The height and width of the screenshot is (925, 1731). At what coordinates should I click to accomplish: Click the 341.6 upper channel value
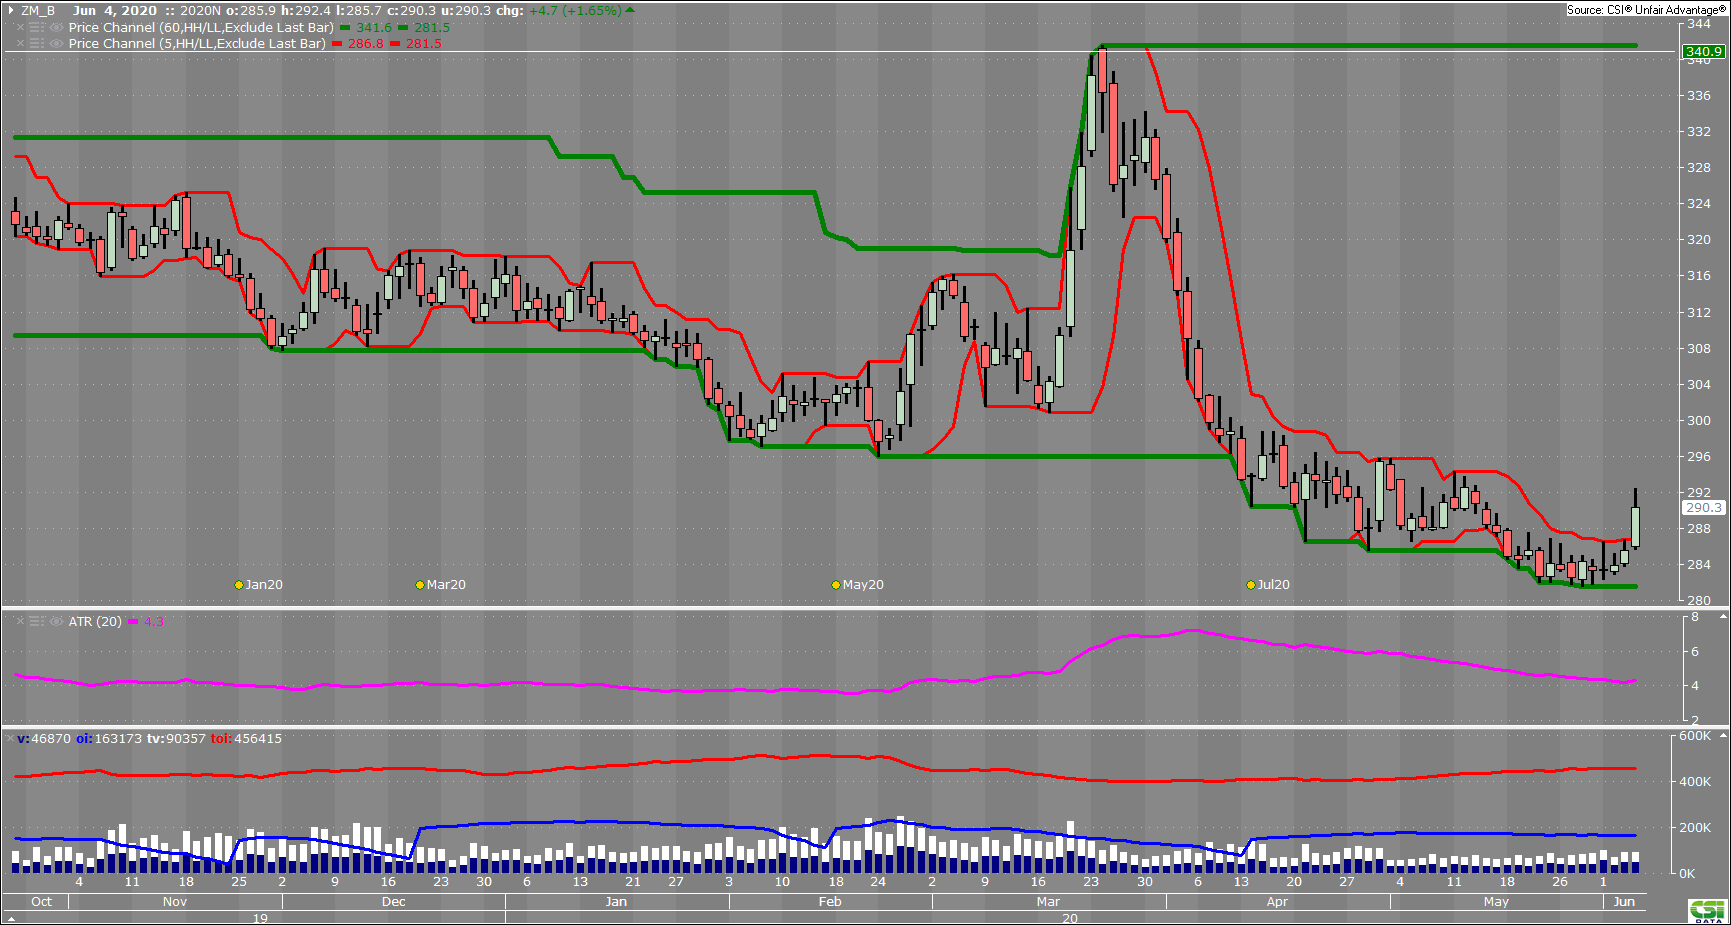click(374, 28)
